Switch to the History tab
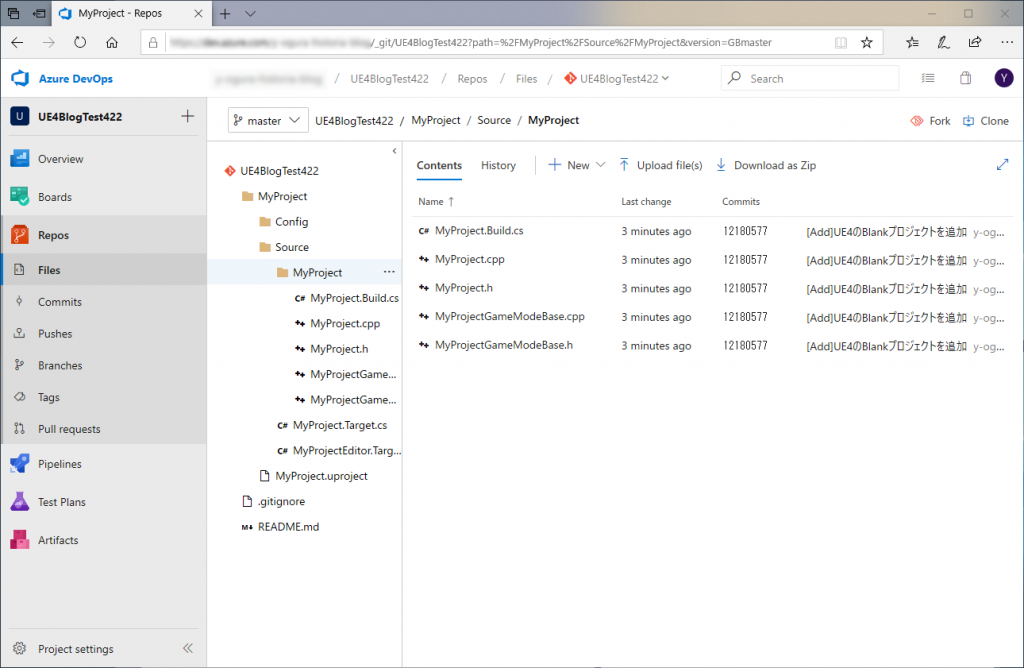This screenshot has width=1024, height=668. (x=498, y=165)
